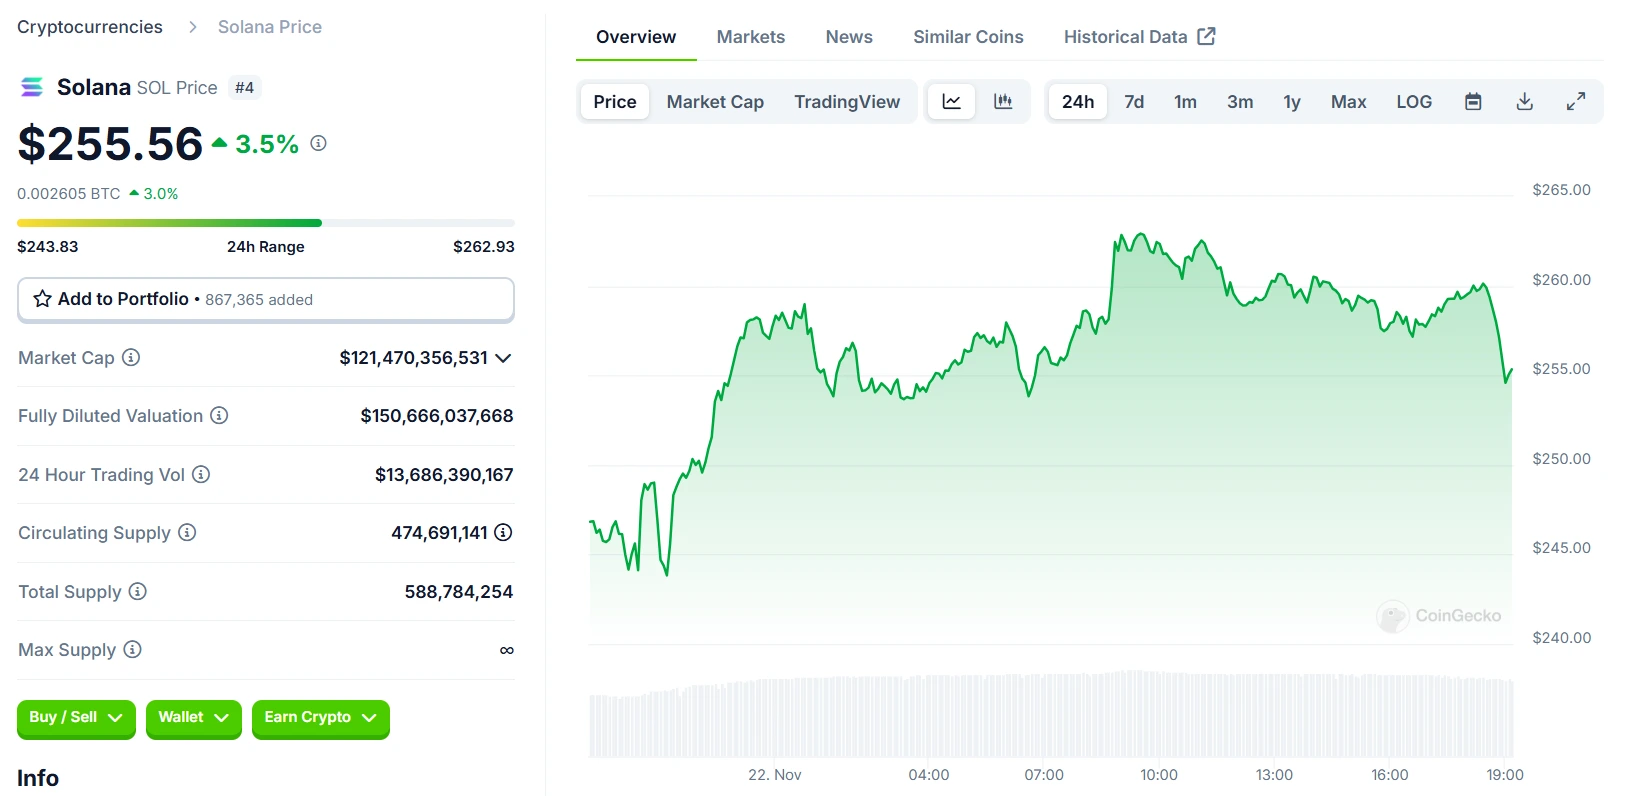Click info icon beside 474,691,141 value
The image size is (1652, 796).
tap(504, 532)
